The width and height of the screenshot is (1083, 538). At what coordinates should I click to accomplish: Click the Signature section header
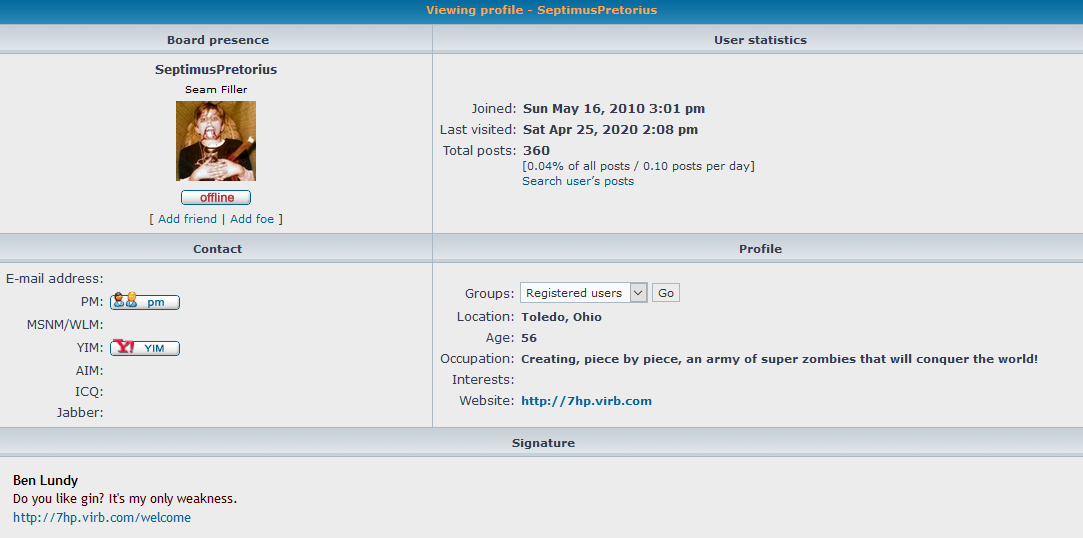pyautogui.click(x=543, y=443)
